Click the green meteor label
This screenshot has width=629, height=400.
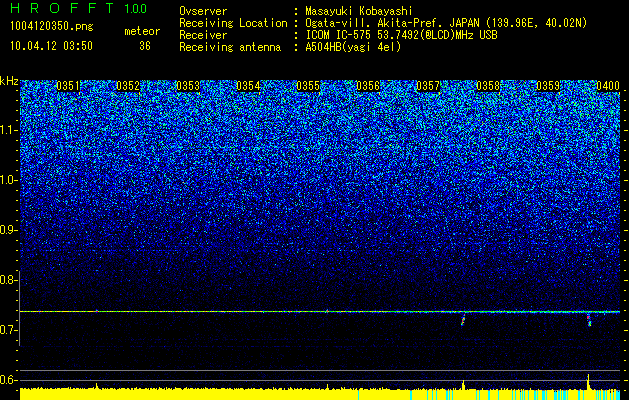(142, 31)
